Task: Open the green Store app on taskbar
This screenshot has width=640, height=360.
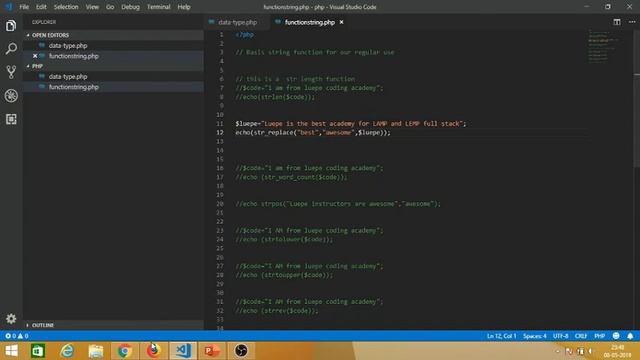Action: click(x=38, y=351)
